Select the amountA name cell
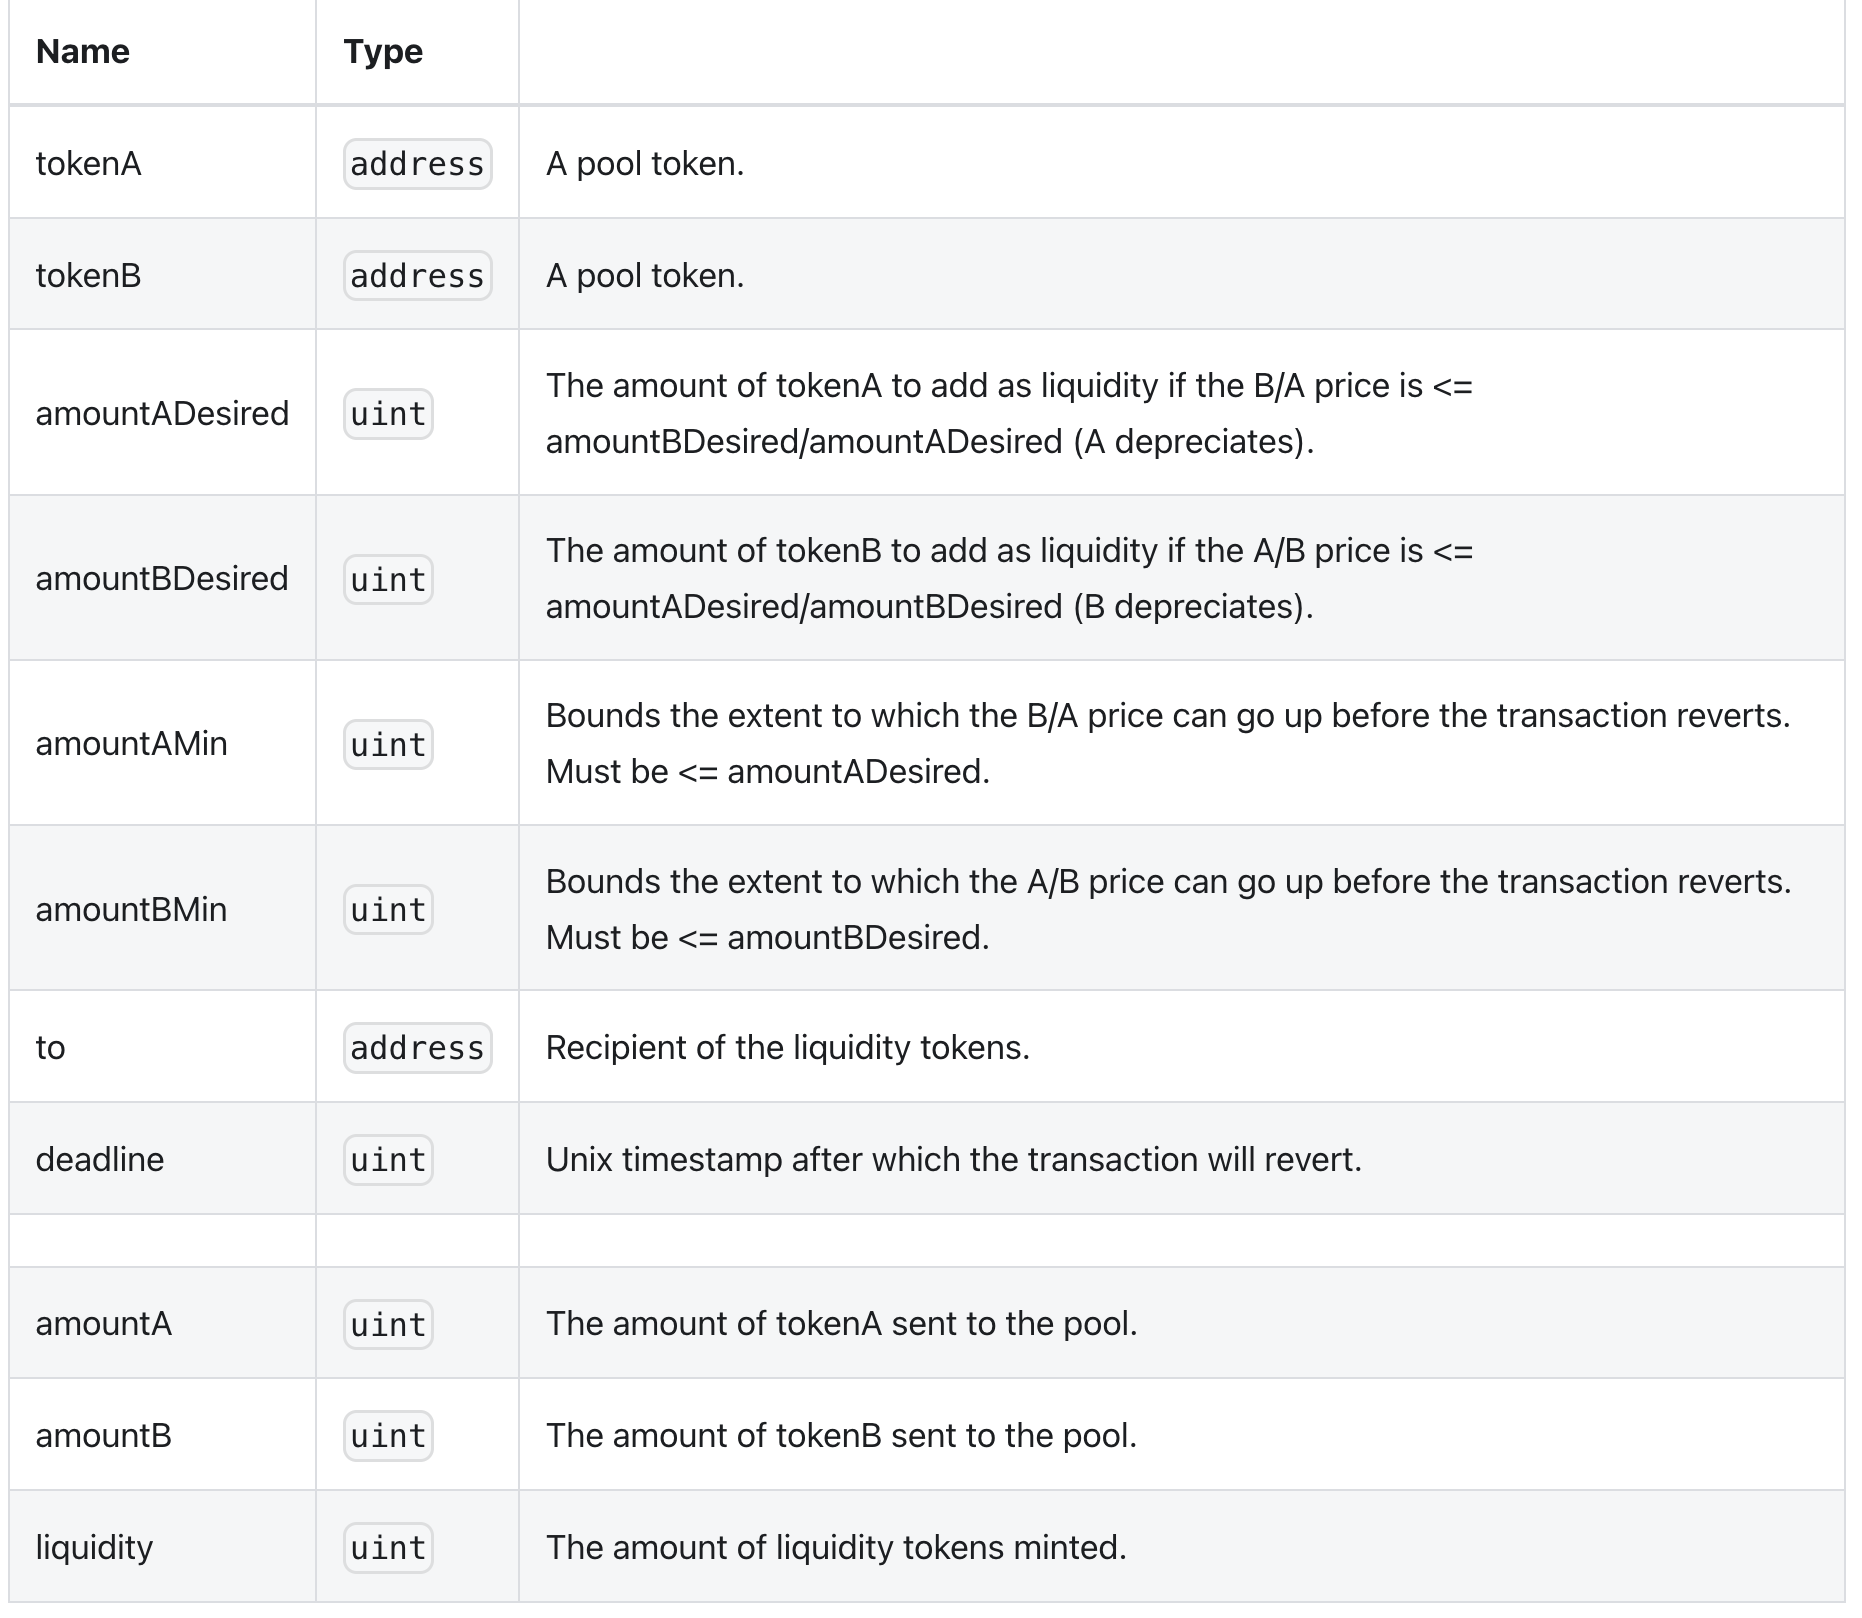Viewport: 1862px width, 1618px height. pos(163,1323)
